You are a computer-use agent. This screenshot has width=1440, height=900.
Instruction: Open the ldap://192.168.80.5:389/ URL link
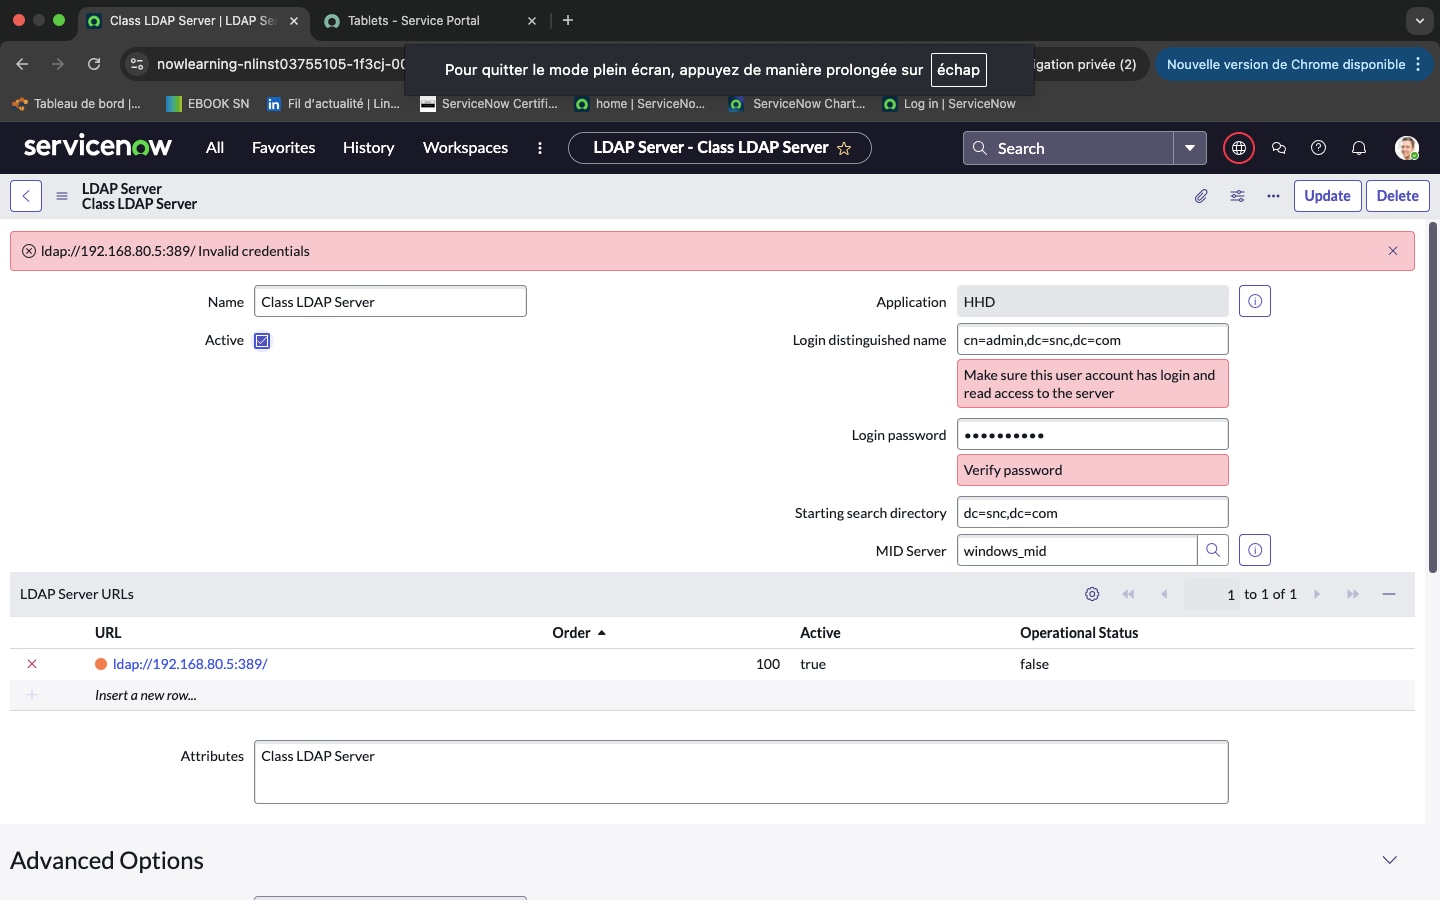coord(190,664)
